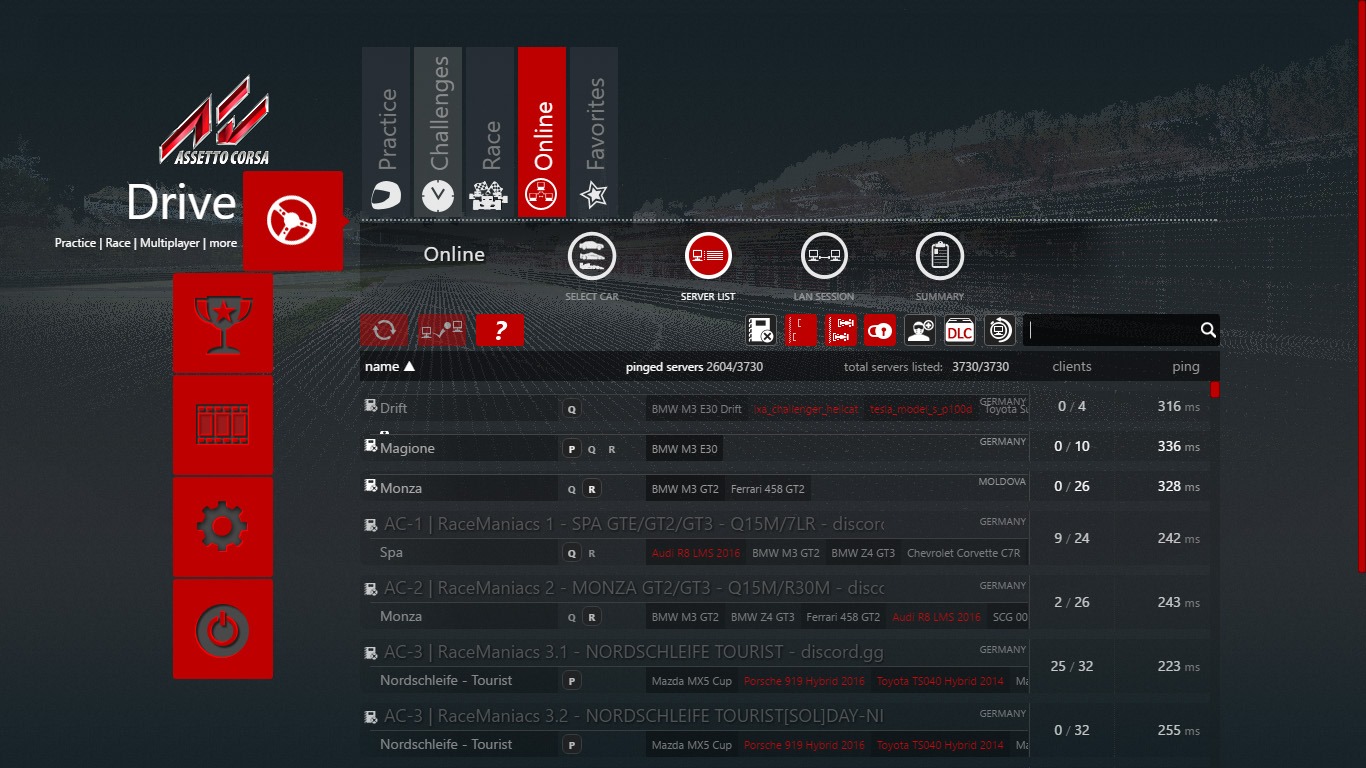This screenshot has width=1366, height=768.
Task: Open the Server List step
Action: click(708, 257)
